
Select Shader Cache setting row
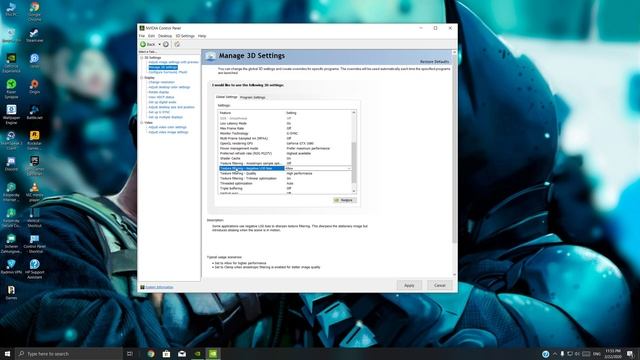pyautogui.click(x=285, y=158)
